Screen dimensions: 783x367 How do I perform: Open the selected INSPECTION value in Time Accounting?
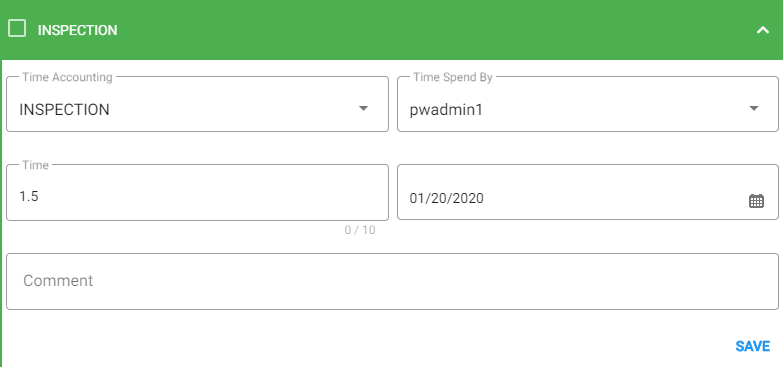click(x=64, y=109)
